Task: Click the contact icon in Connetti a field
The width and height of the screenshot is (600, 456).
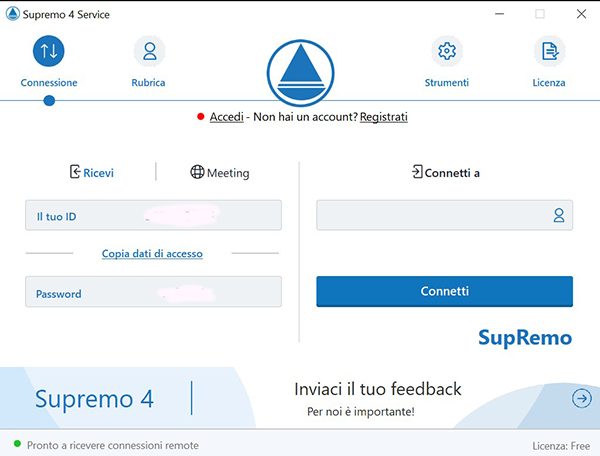Action: pyautogui.click(x=559, y=215)
